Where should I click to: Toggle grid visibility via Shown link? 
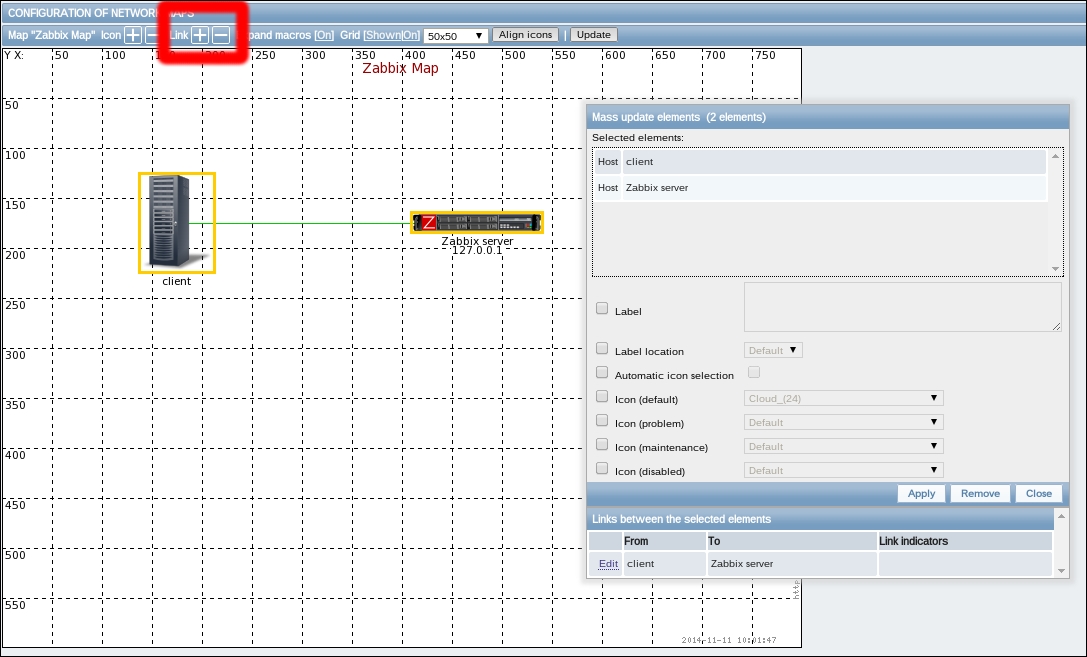[383, 35]
